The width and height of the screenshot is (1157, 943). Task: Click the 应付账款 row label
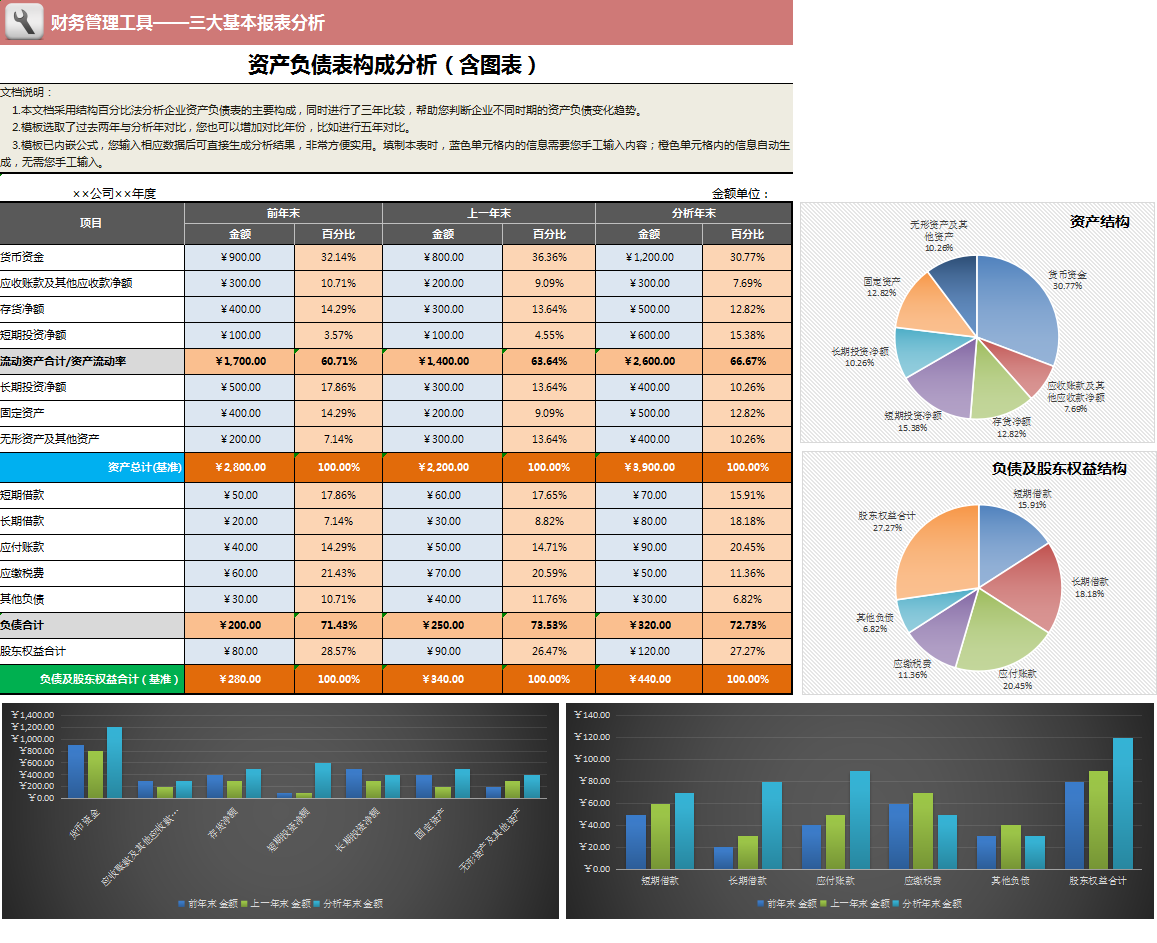pyautogui.click(x=91, y=548)
